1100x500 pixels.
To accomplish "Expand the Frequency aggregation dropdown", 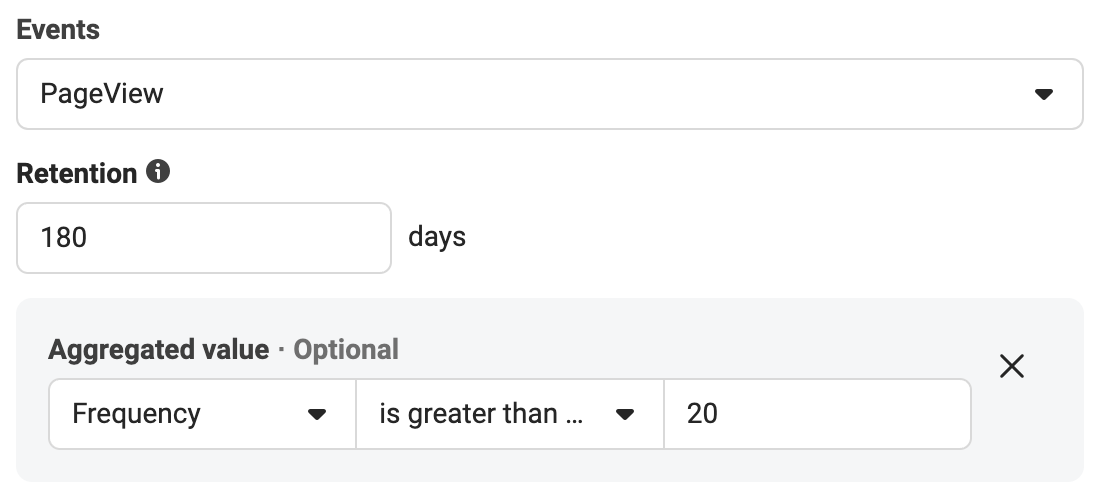I will click(x=202, y=414).
